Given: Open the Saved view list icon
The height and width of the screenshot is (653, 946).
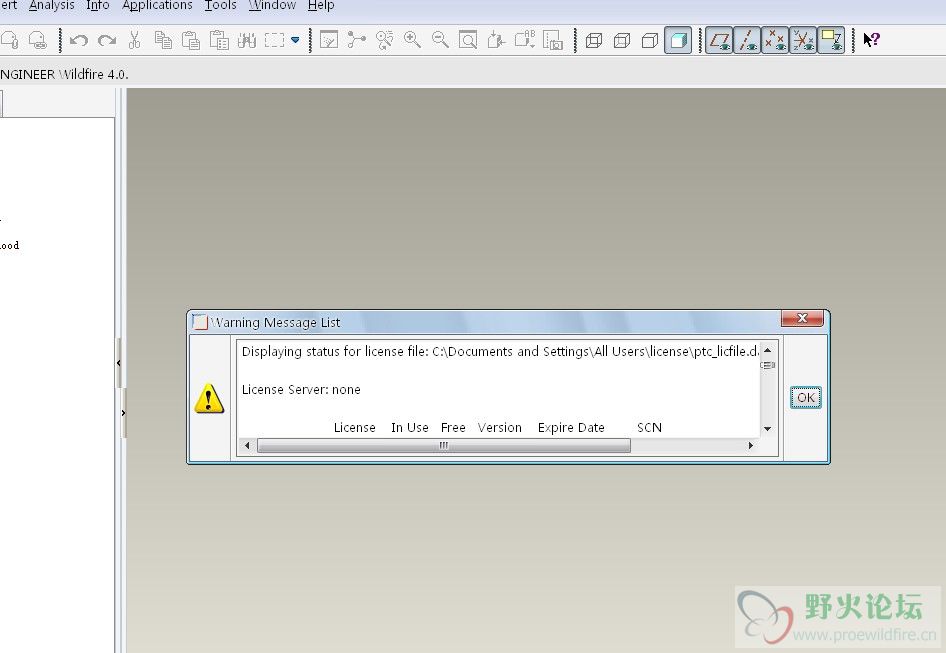Looking at the screenshot, I should point(524,40).
